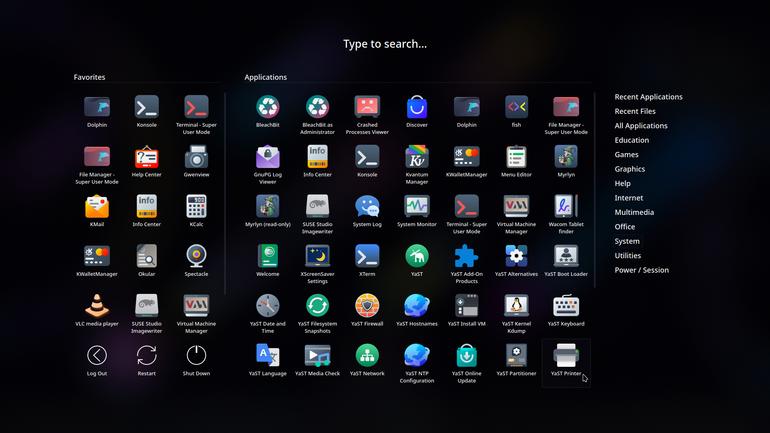The height and width of the screenshot is (433, 770).
Task: Open the Power / Session category
Action: (641, 270)
